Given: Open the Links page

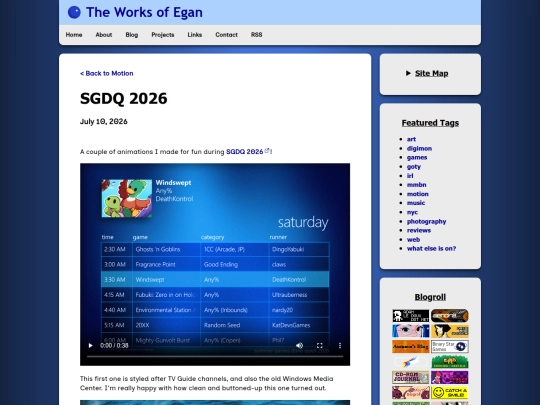Looking at the screenshot, I should 195,35.
